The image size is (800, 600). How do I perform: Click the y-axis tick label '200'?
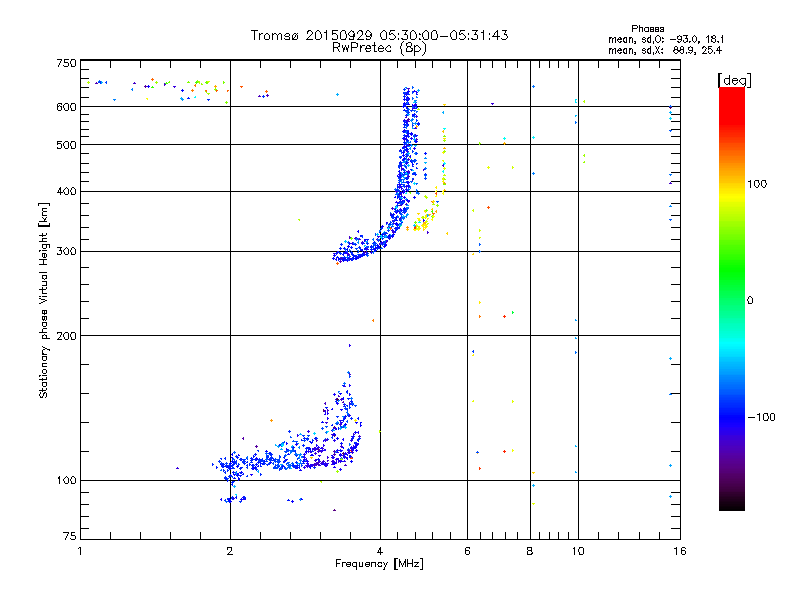point(66,336)
